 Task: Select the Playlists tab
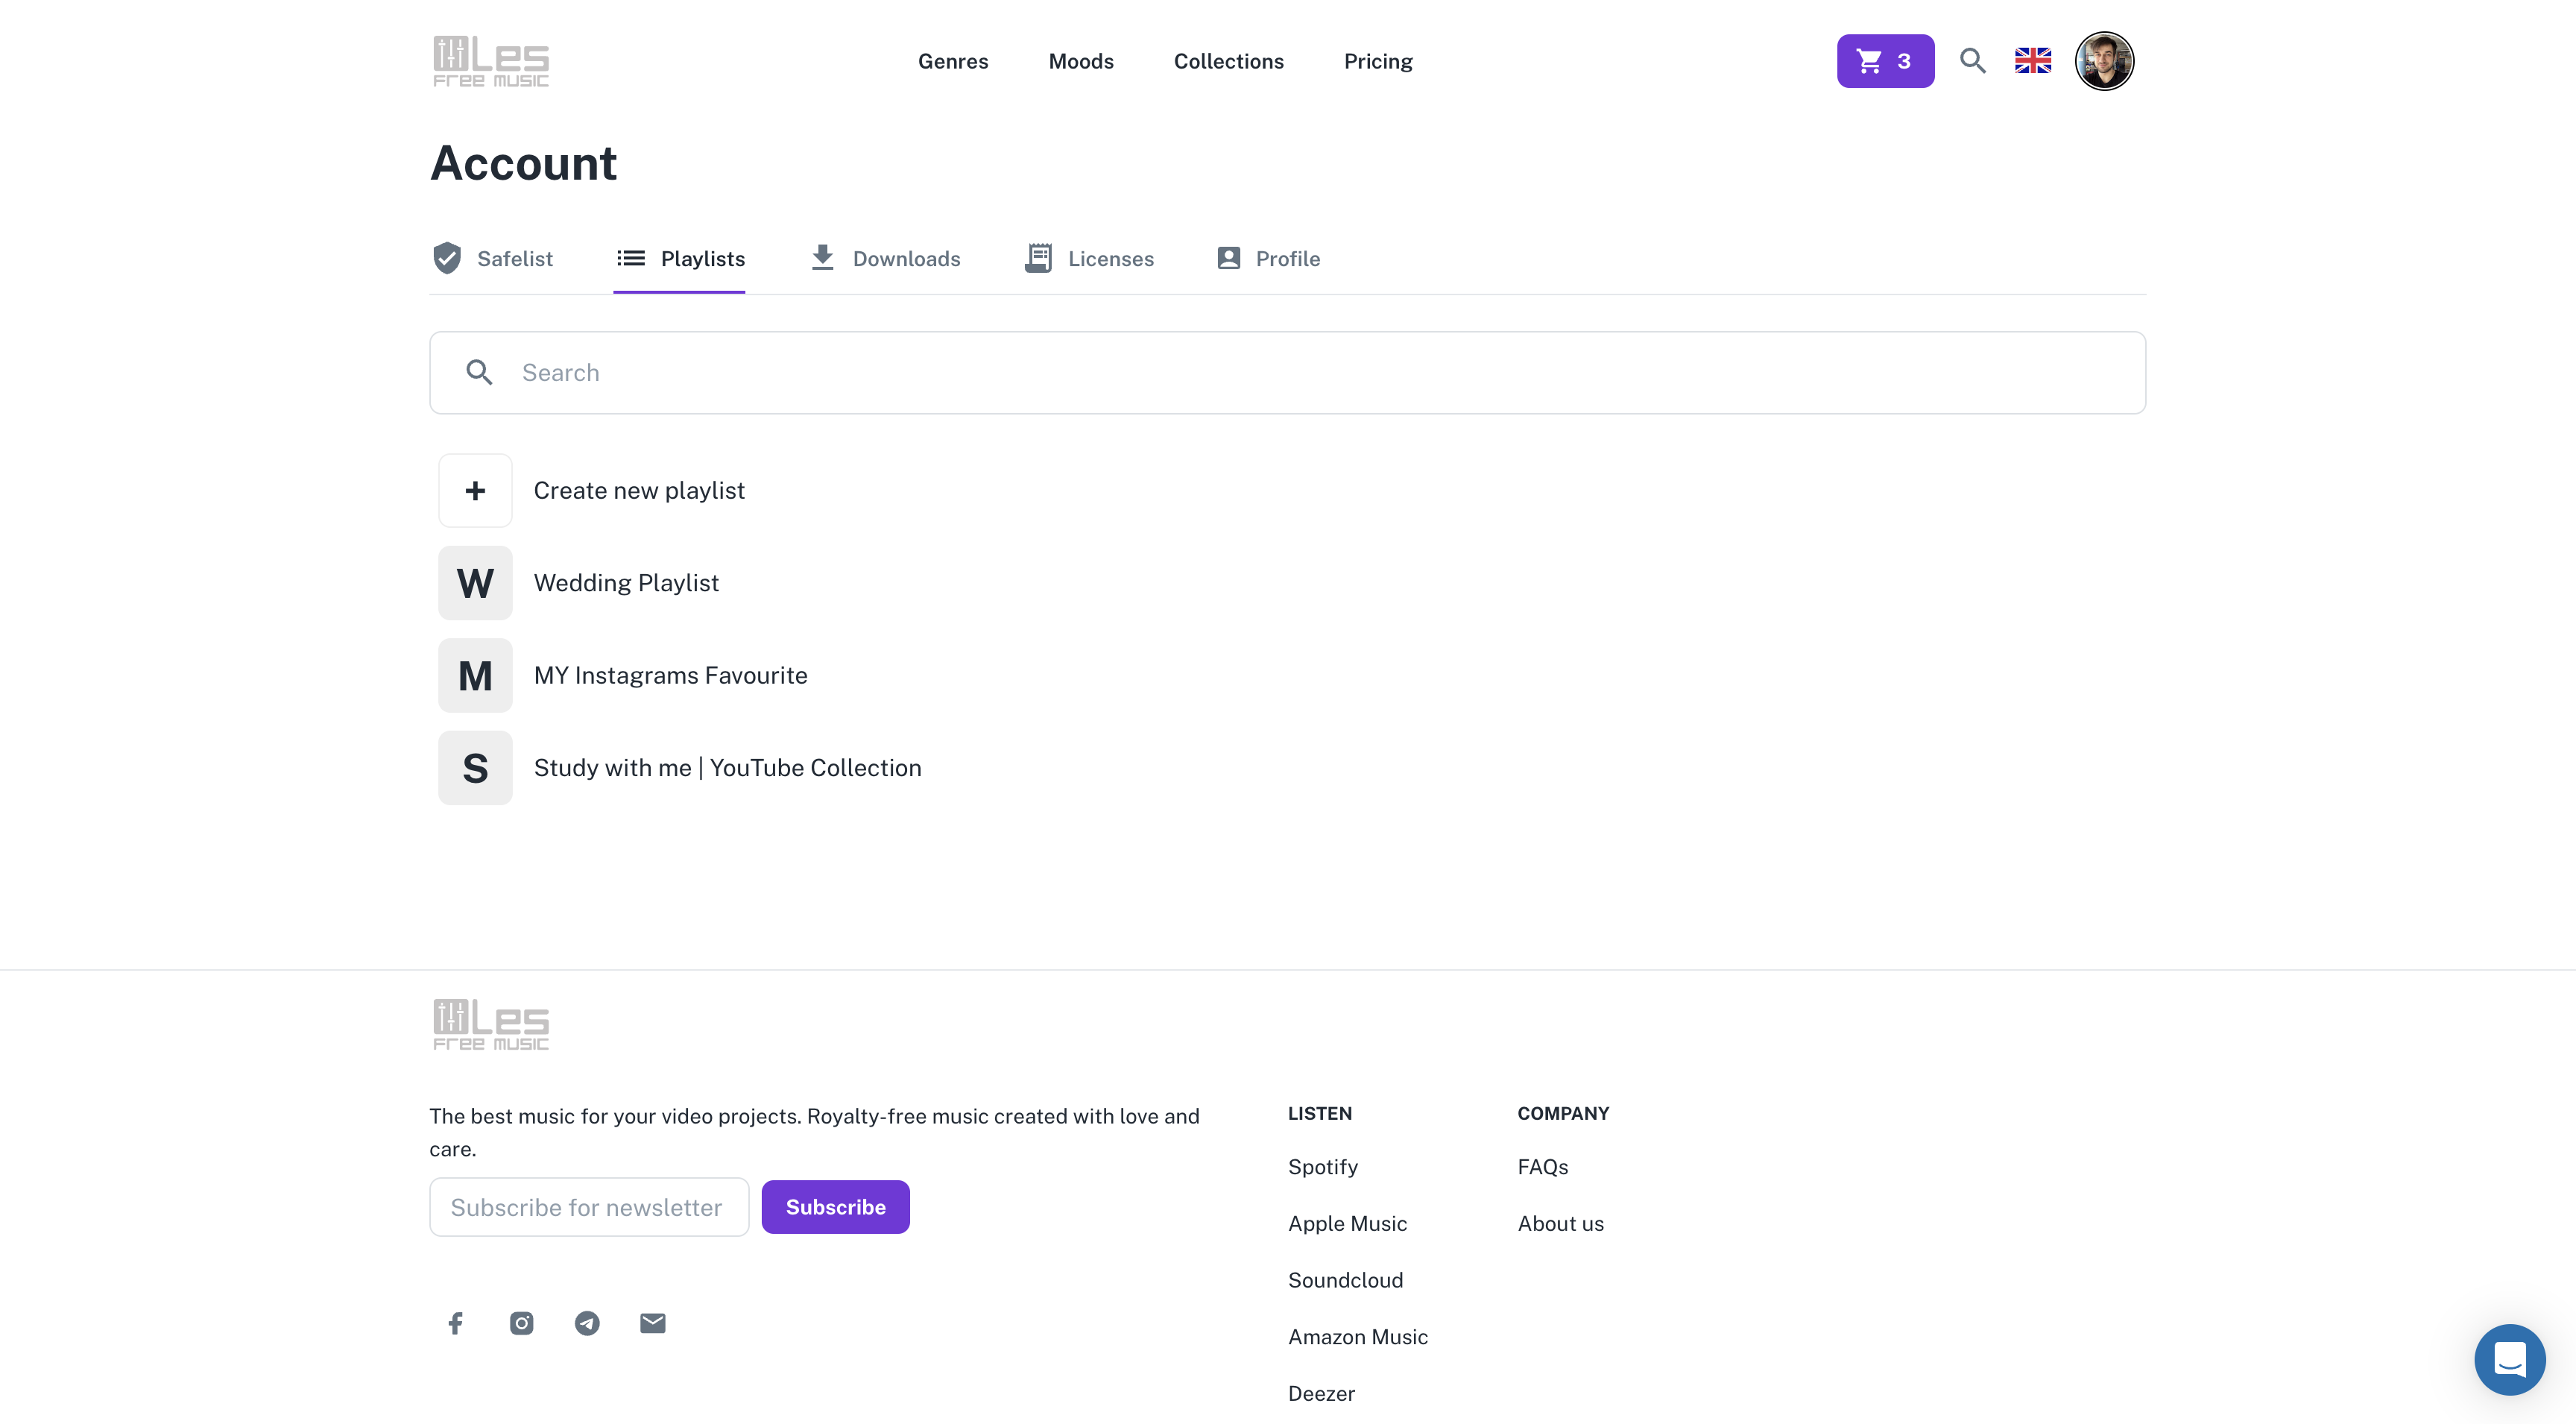tap(680, 258)
